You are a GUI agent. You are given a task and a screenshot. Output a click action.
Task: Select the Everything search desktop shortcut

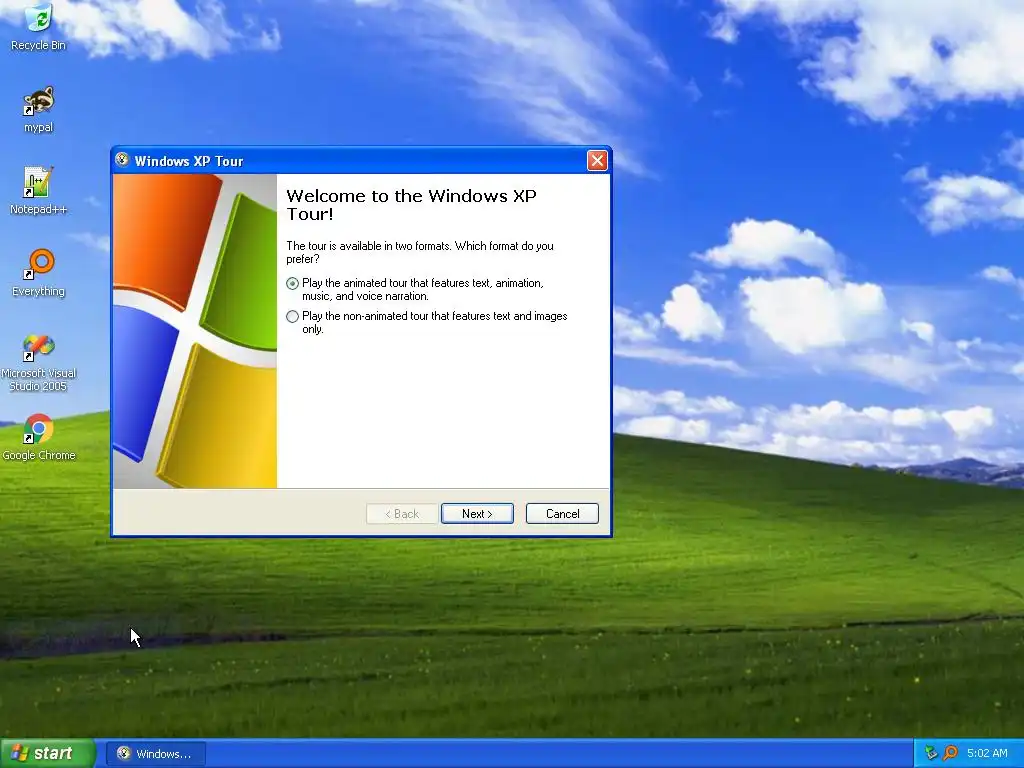coord(39,272)
